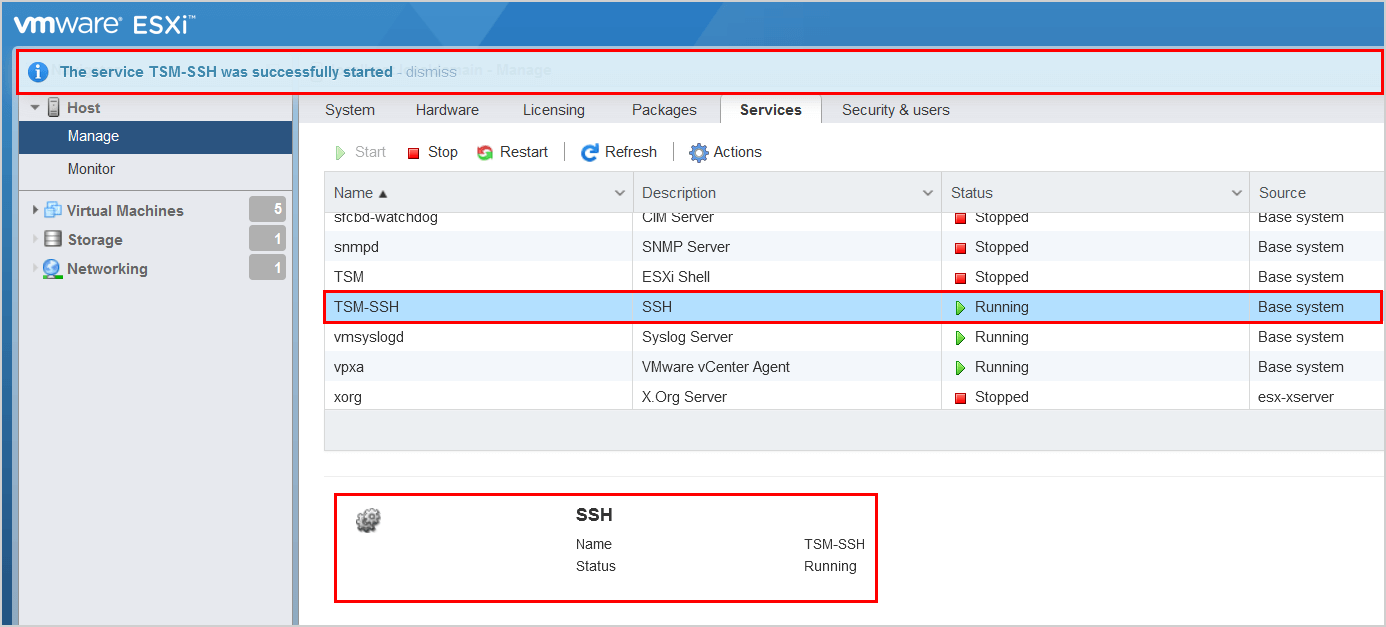The width and height of the screenshot is (1386, 627).
Task: Open the Packages tab
Action: pyautogui.click(x=664, y=110)
